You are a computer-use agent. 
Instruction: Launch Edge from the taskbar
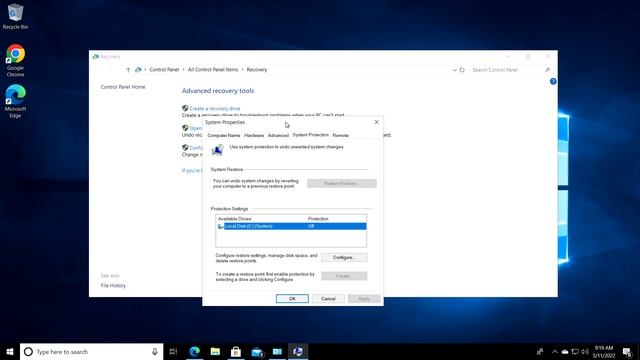coord(195,351)
